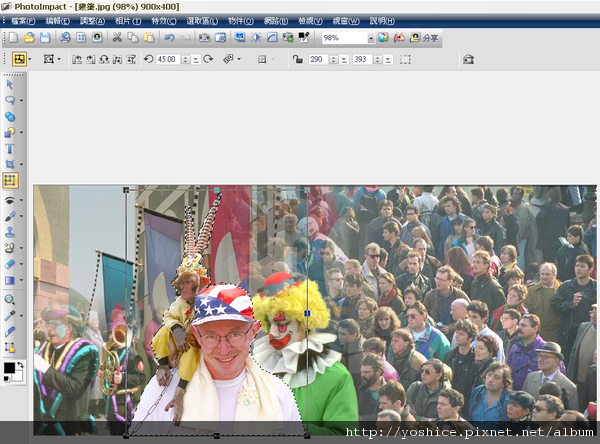600x444 pixels.
Task: Open the zoom percentage dropdown
Action: (370, 38)
